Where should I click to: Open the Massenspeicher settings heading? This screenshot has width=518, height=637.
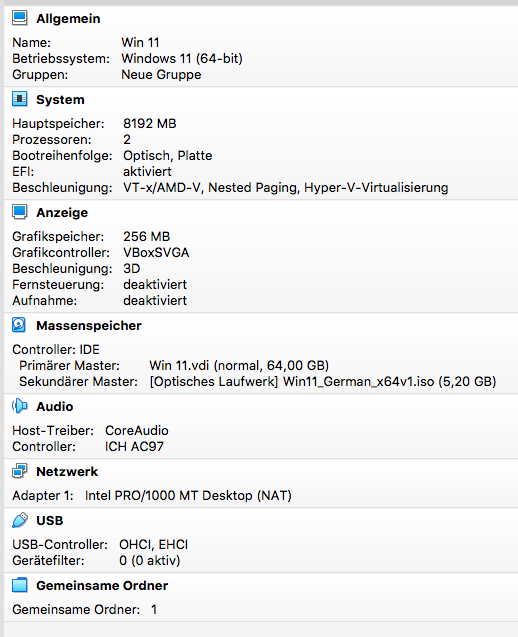(x=89, y=325)
